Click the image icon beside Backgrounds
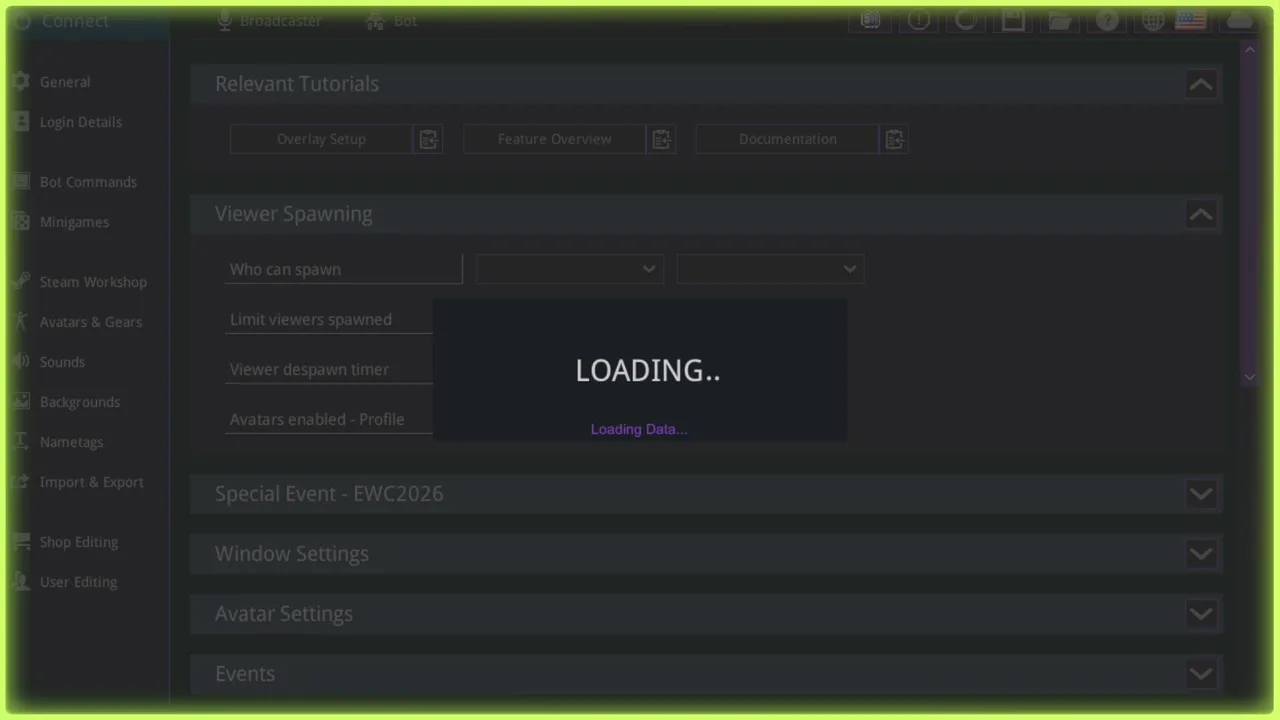Viewport: 1280px width, 720px height. (x=21, y=402)
